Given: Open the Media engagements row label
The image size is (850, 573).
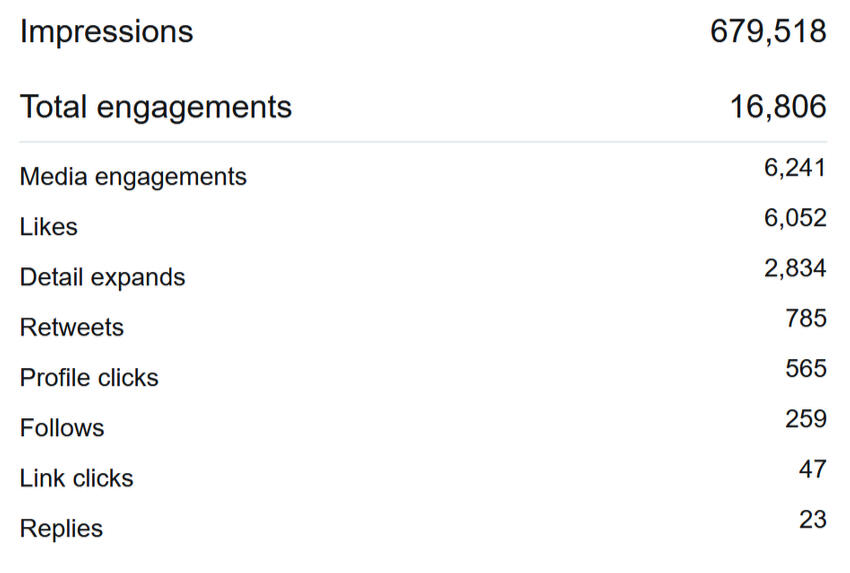Looking at the screenshot, I should [133, 177].
